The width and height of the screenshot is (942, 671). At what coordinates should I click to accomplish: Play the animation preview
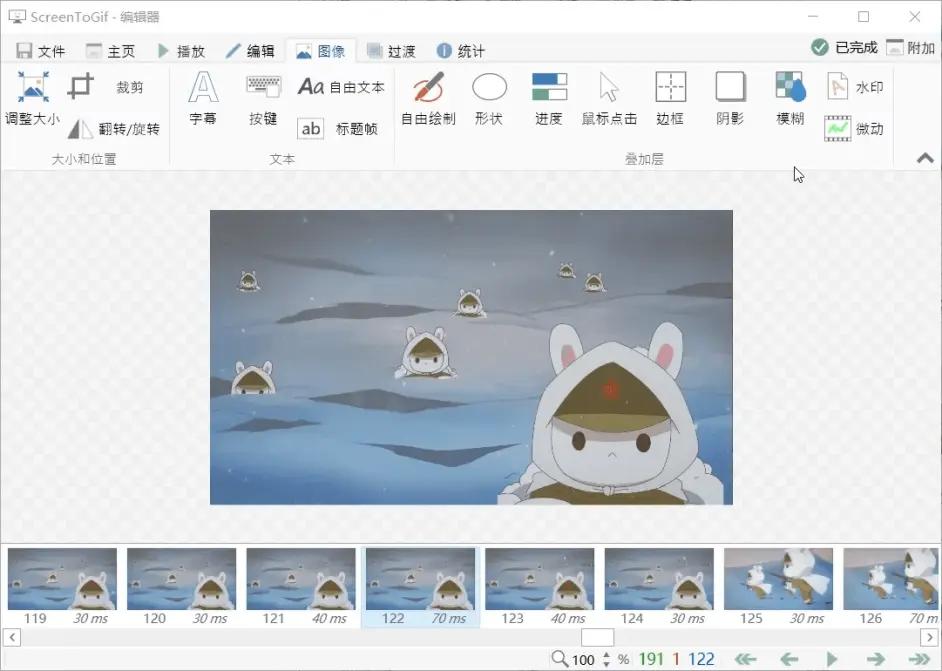pyautogui.click(x=832, y=660)
